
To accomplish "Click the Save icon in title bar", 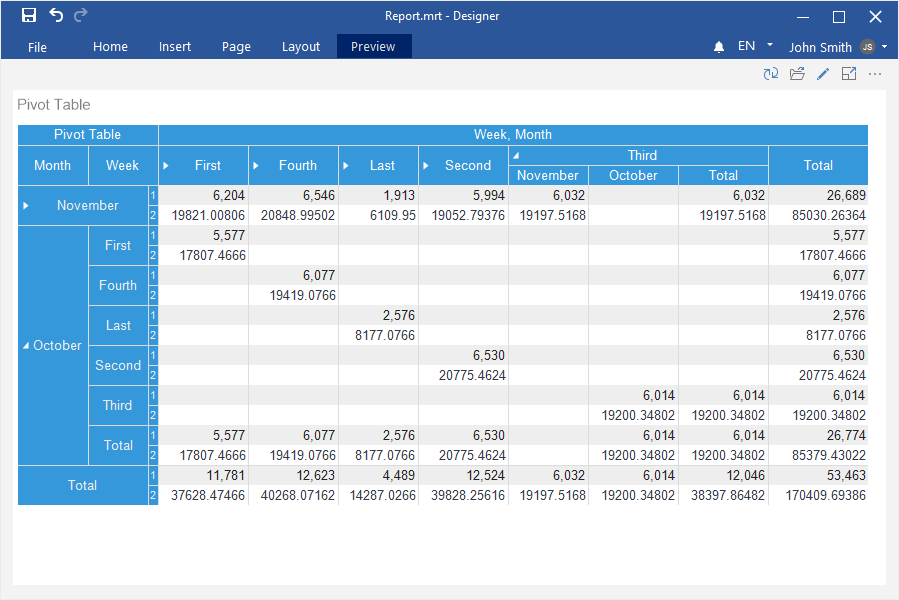I will [x=29, y=15].
